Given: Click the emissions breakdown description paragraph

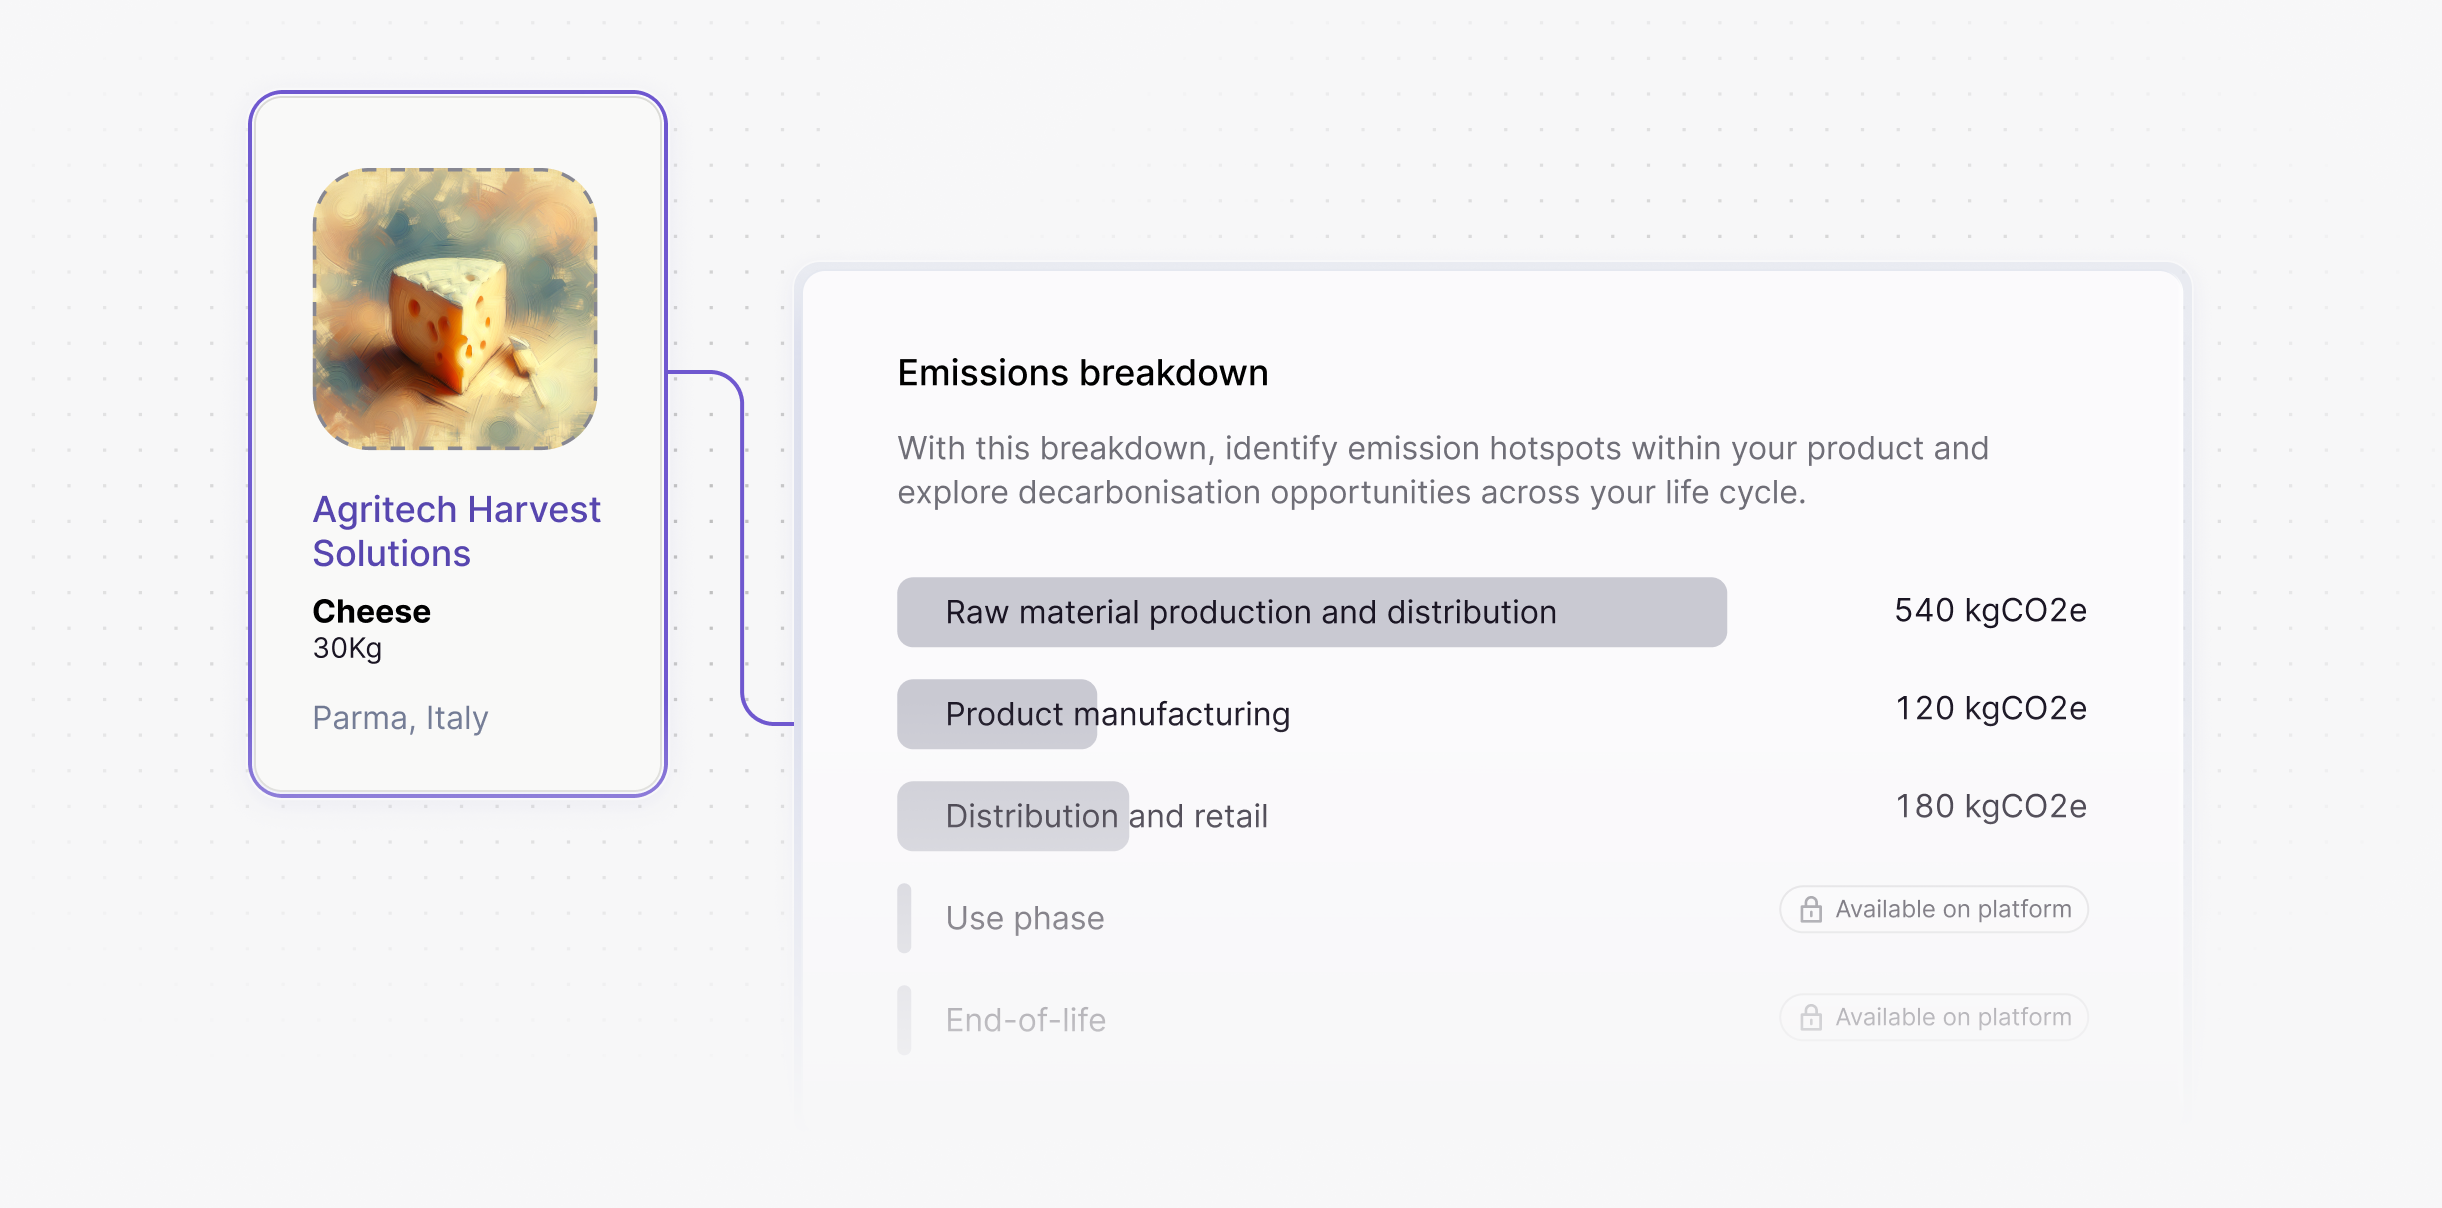Looking at the screenshot, I should coord(1443,470).
